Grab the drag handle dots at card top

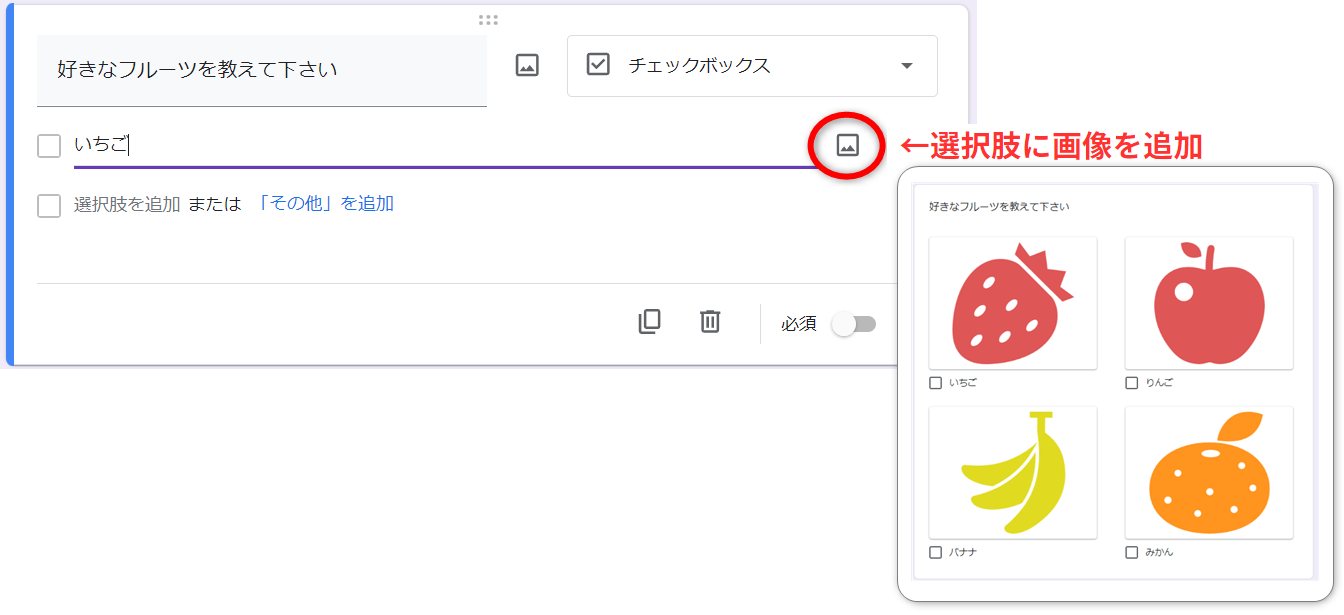pyautogui.click(x=488, y=20)
